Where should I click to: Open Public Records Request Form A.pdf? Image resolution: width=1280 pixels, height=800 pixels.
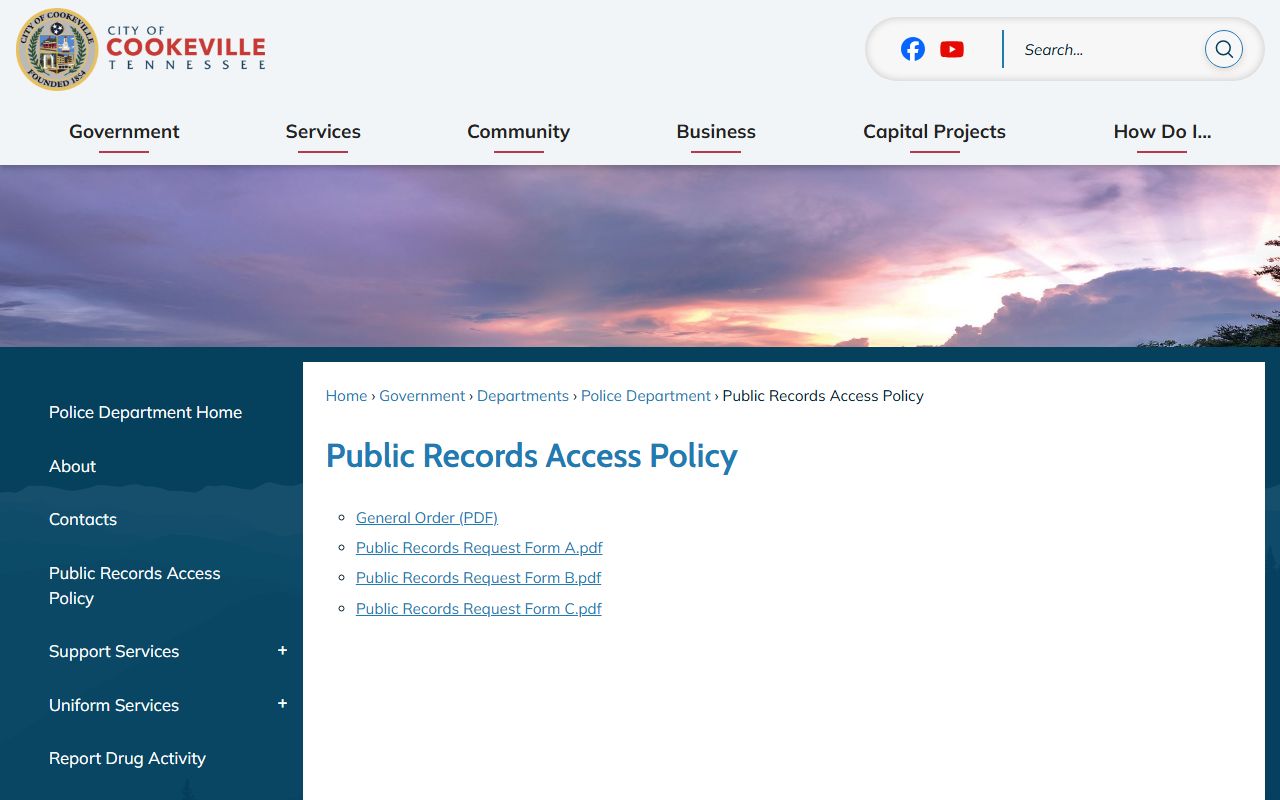pyautogui.click(x=479, y=548)
